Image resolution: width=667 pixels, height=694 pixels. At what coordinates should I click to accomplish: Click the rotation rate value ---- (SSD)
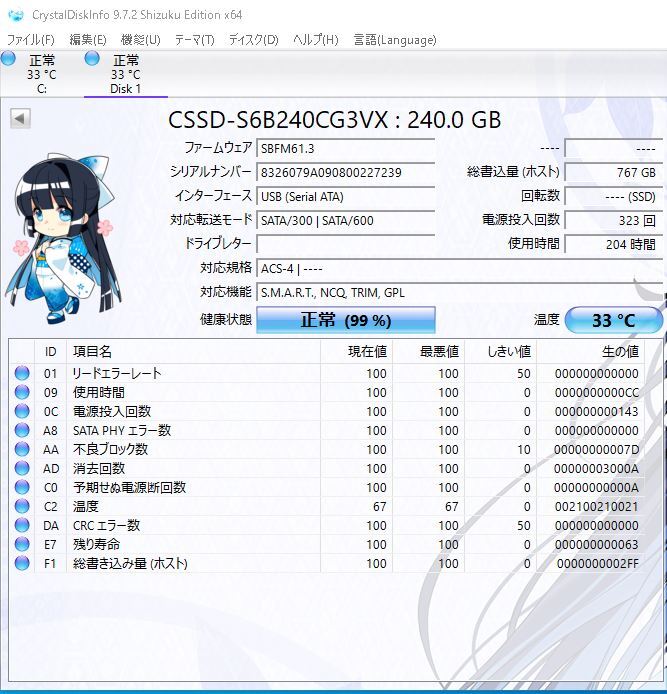pyautogui.click(x=613, y=196)
